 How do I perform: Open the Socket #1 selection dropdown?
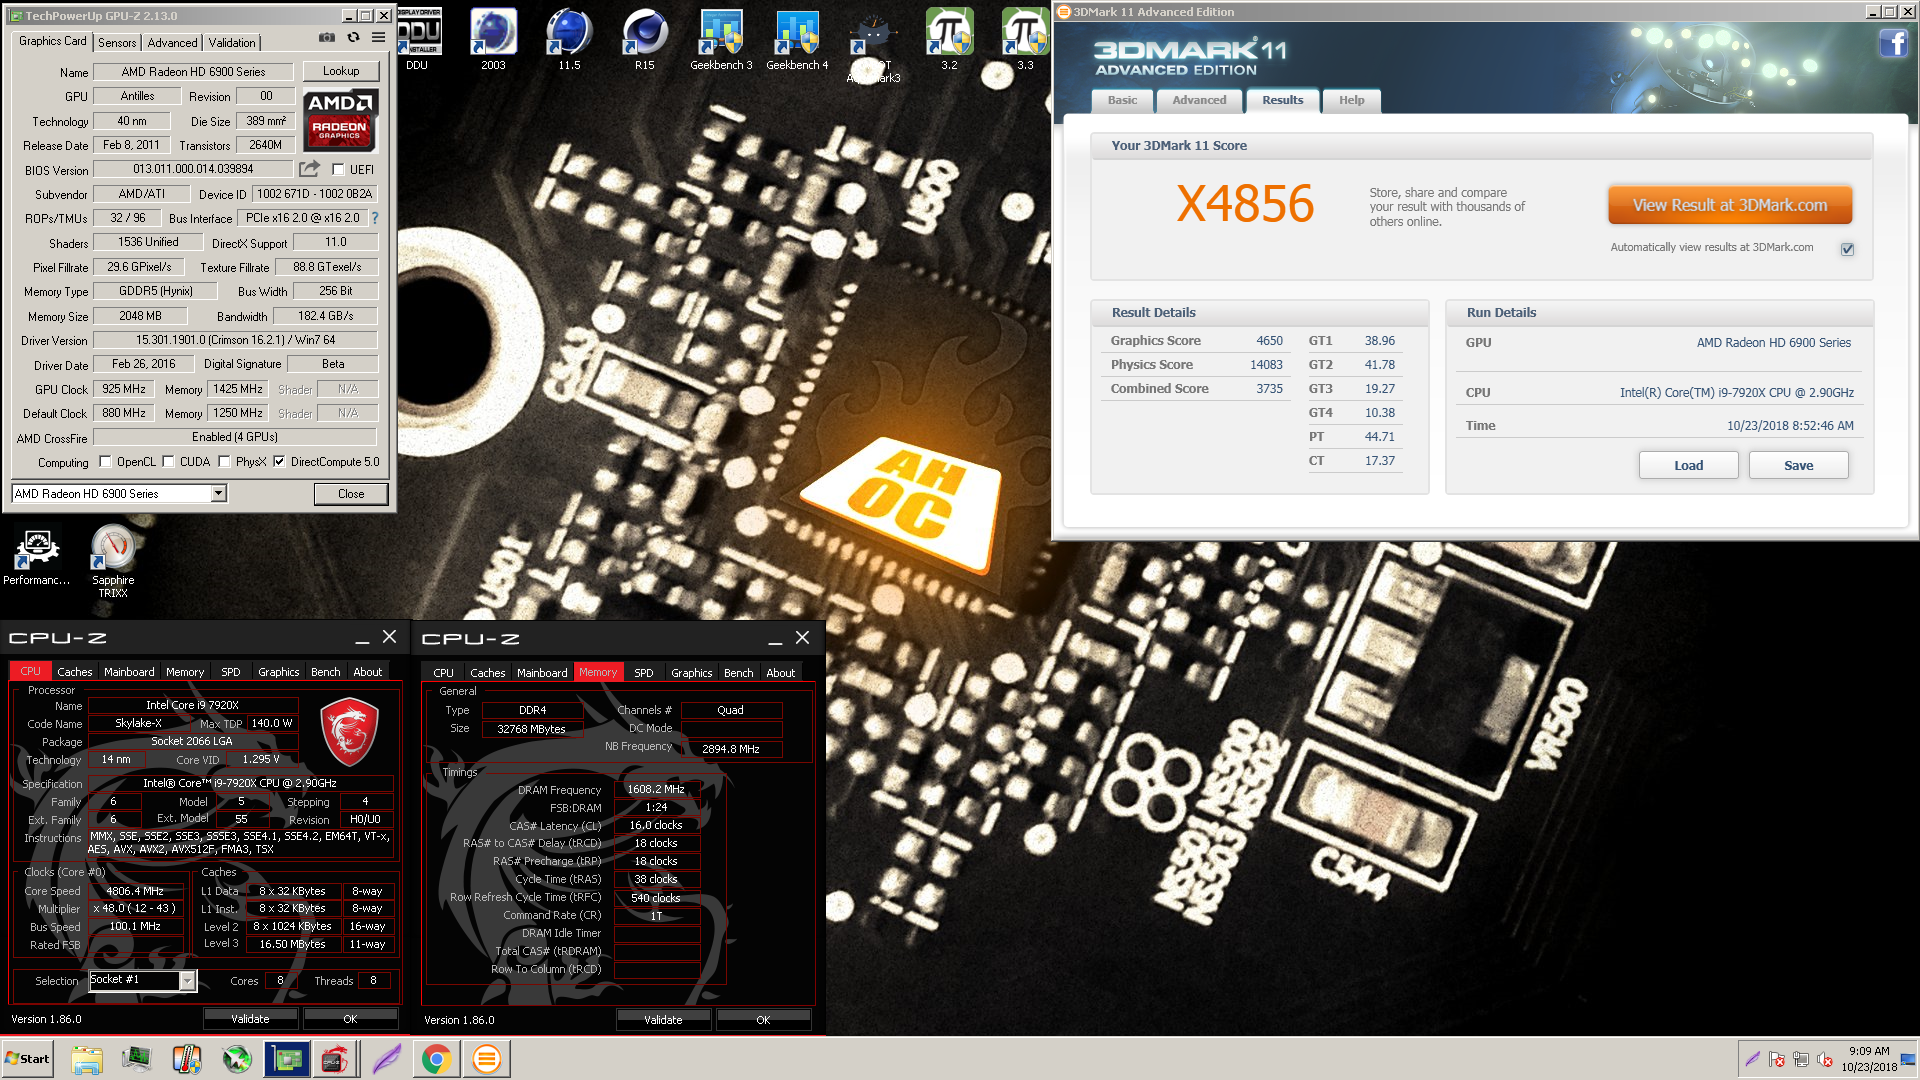[x=187, y=981]
